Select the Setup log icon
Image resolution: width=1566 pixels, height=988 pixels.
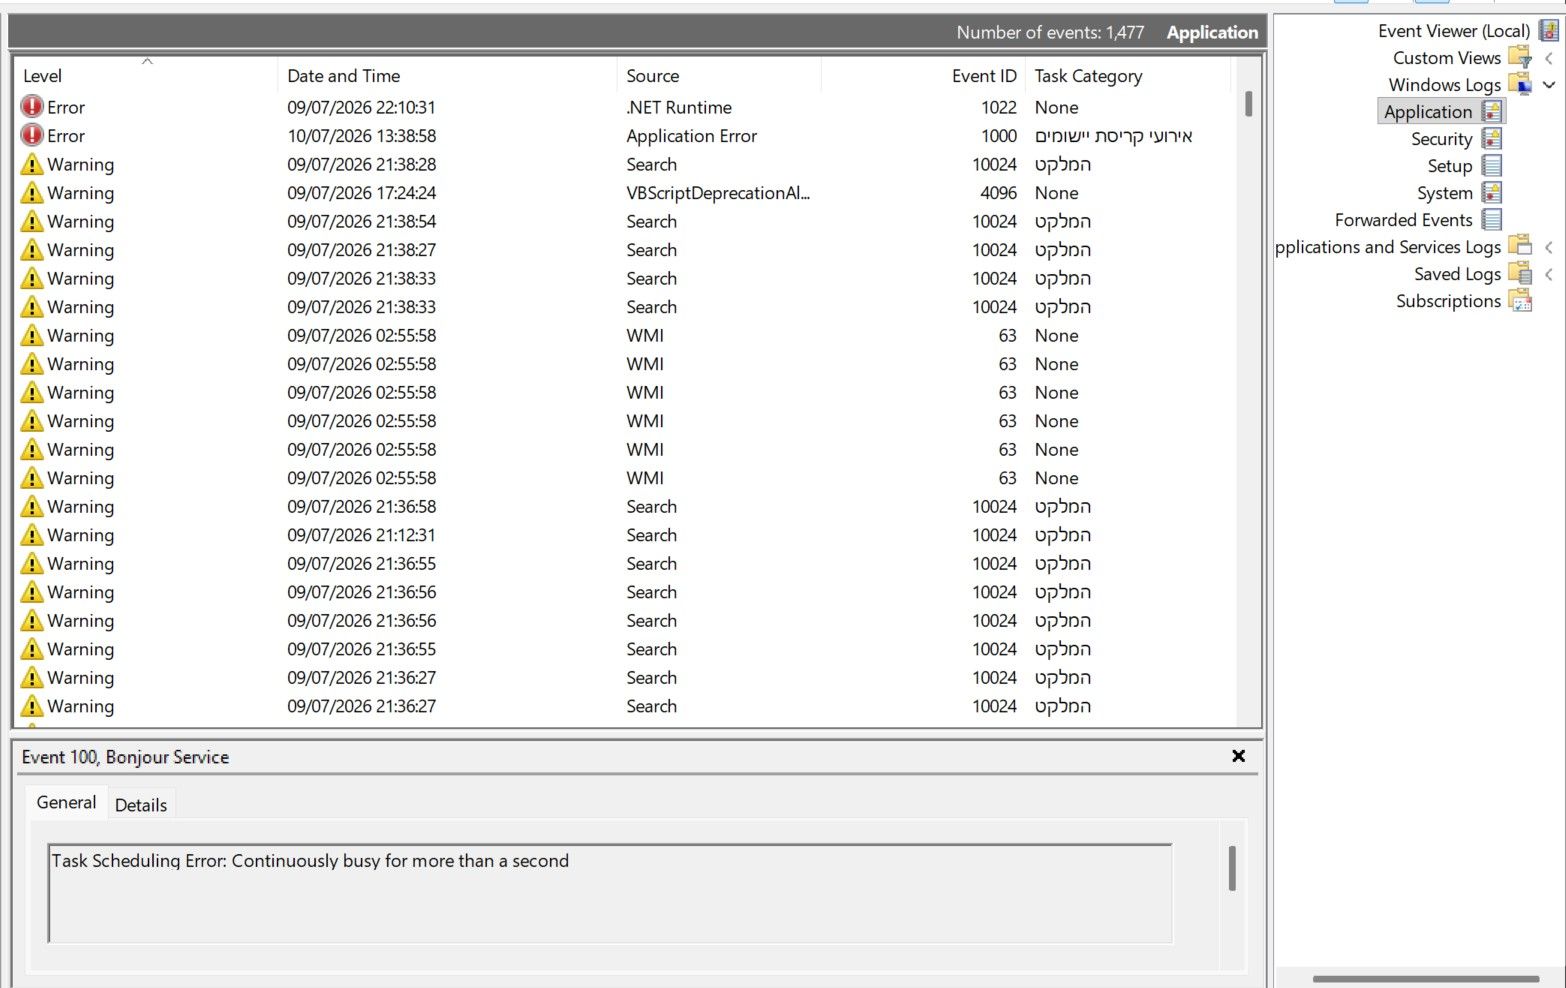tap(1491, 166)
